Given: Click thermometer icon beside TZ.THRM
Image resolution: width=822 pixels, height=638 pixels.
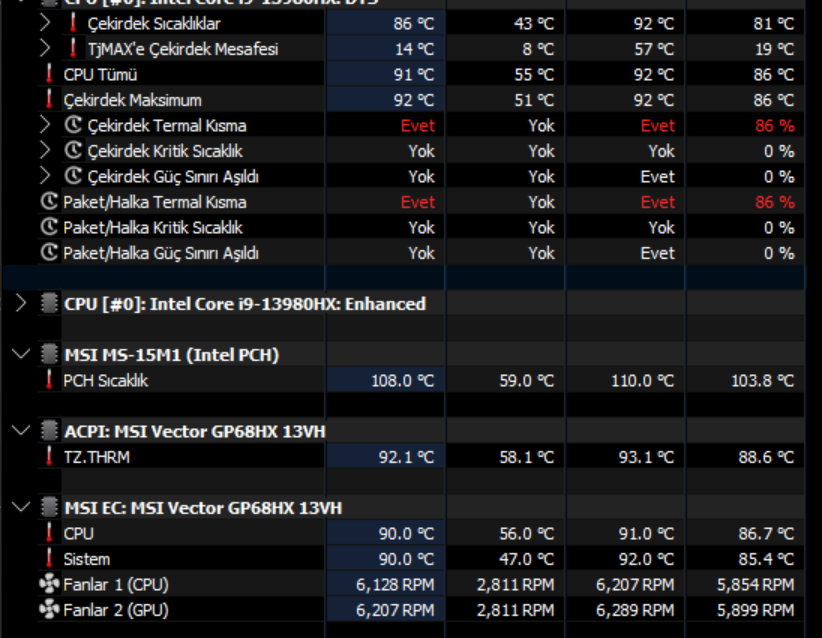Looking at the screenshot, I should click(49, 457).
